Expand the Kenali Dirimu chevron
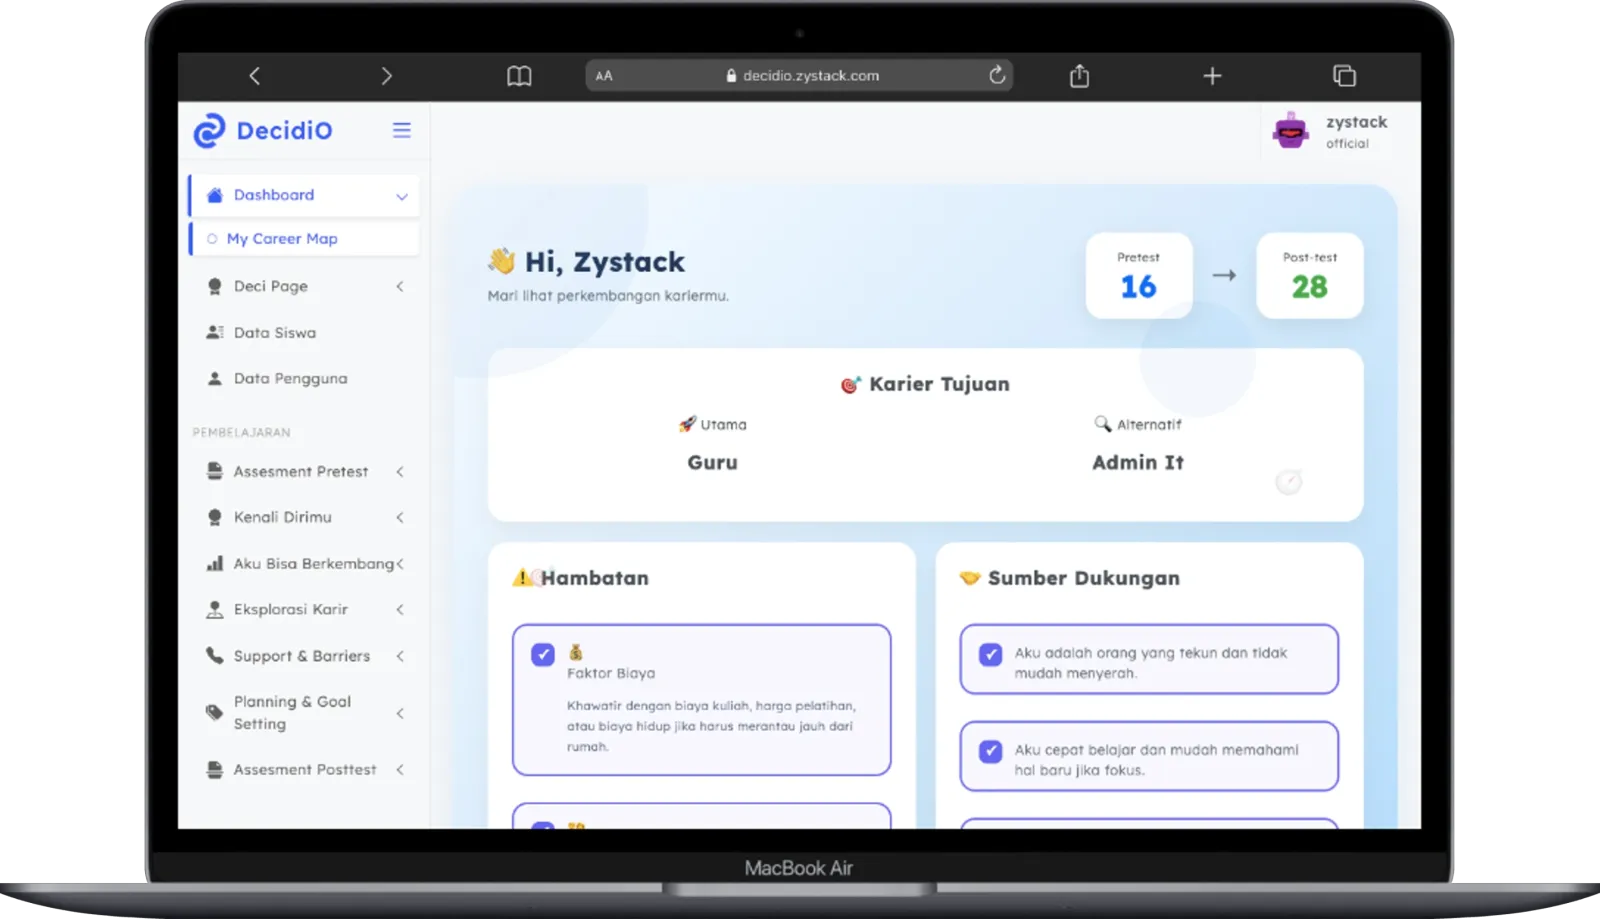This screenshot has height=919, width=1600. point(400,517)
